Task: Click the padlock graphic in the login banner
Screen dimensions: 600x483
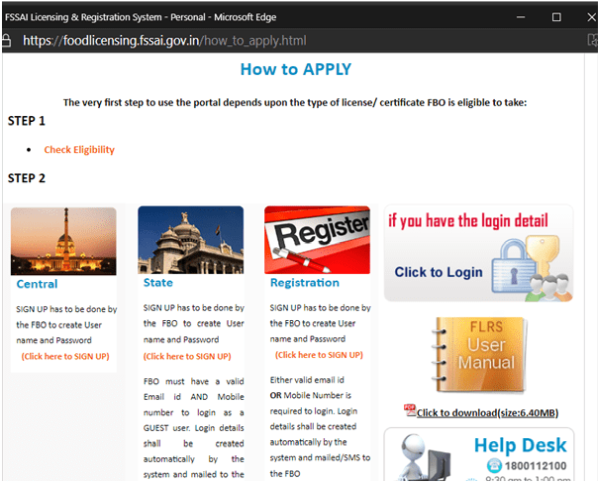Action: click(517, 261)
